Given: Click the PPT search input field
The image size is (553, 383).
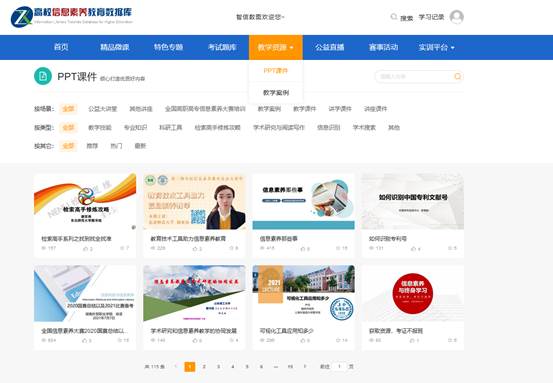Looking at the screenshot, I should click(414, 76).
